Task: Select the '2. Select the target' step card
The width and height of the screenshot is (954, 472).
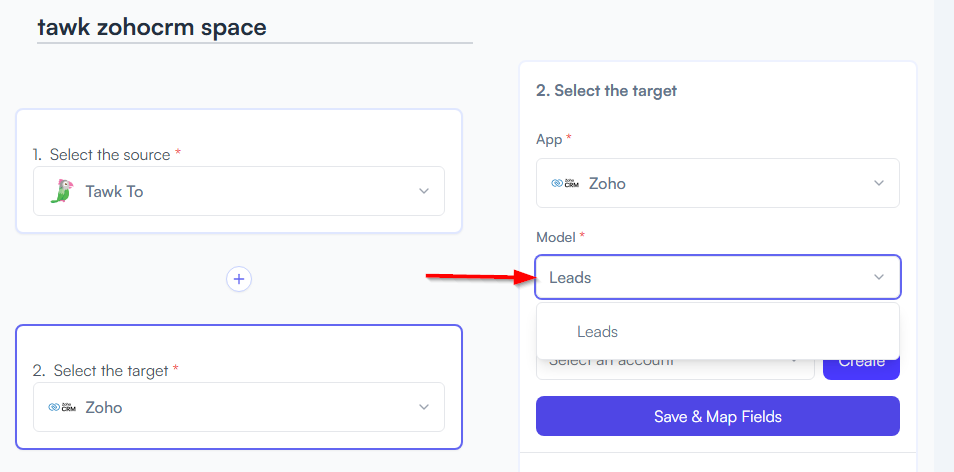Action: click(238, 387)
